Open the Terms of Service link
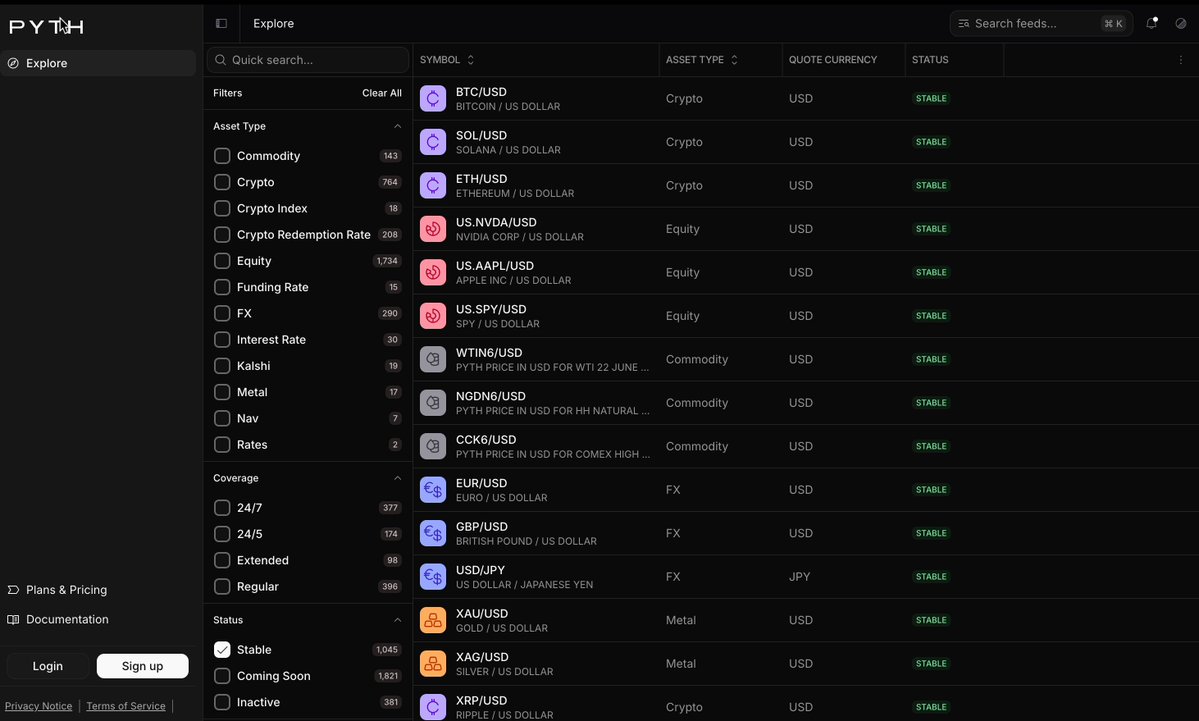Viewport: 1199px width, 721px height. point(125,706)
